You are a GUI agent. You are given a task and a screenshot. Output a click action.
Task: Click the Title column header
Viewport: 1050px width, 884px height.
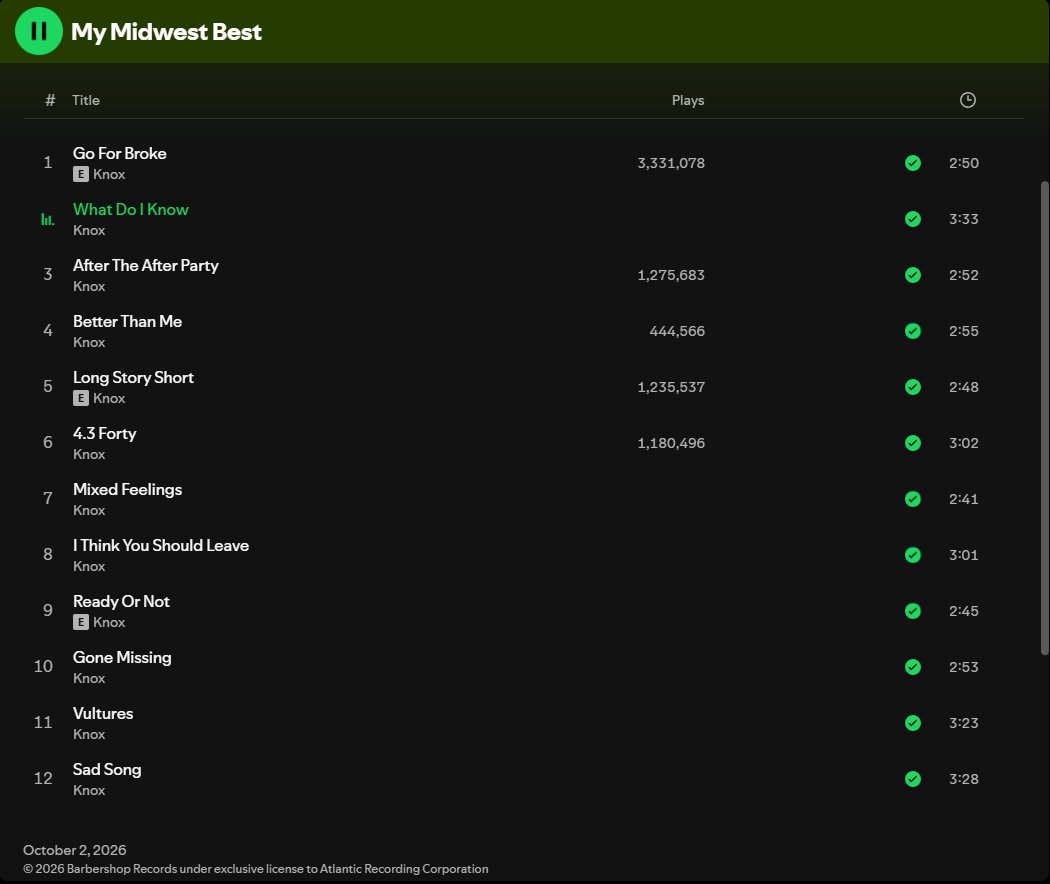(x=86, y=100)
